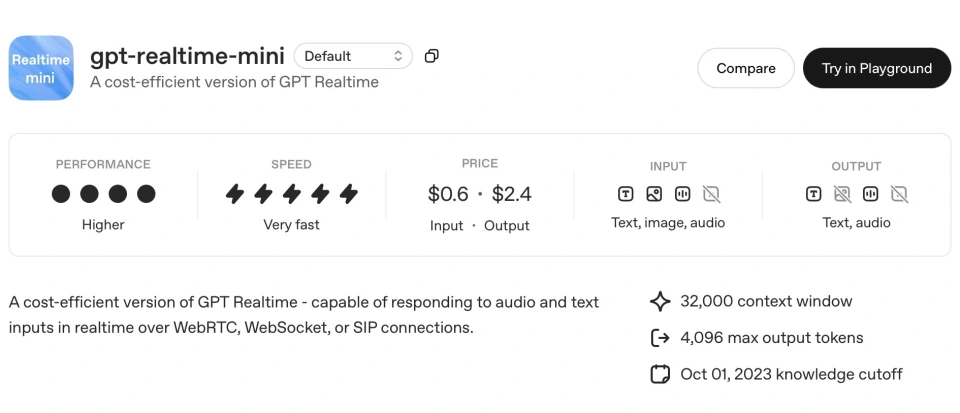The image size is (960, 413).
Task: Click the Compare button
Action: point(746,68)
